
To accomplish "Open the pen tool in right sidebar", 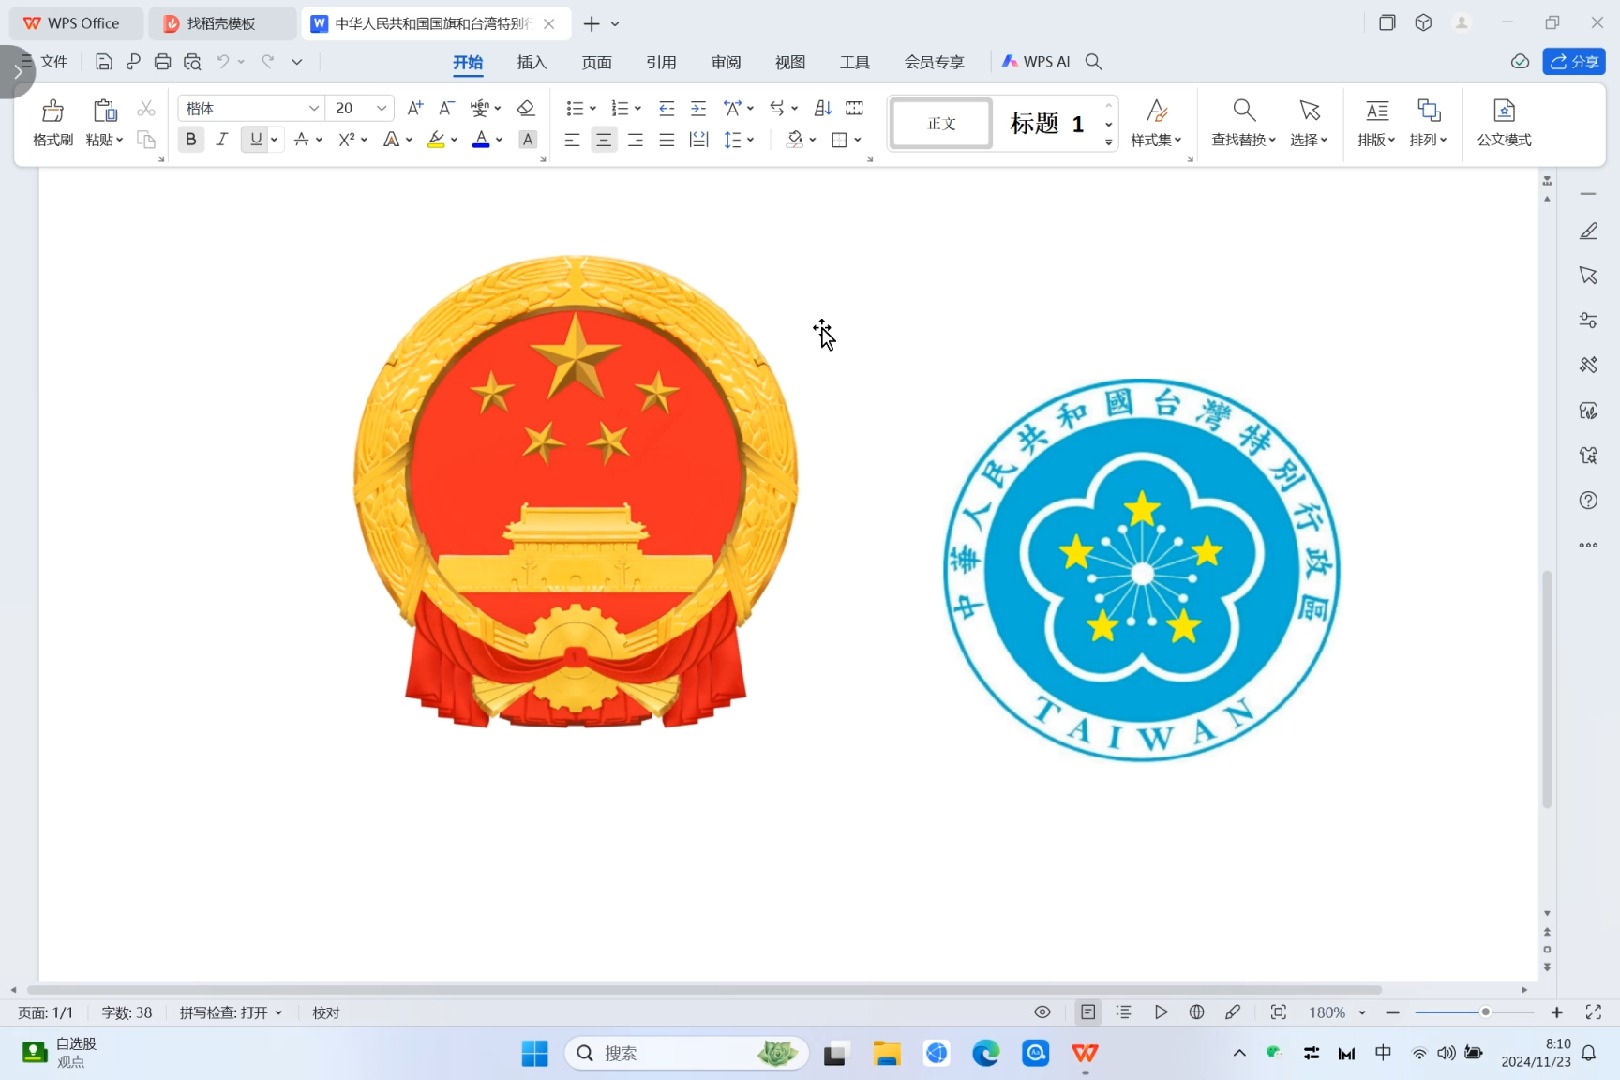I will pyautogui.click(x=1588, y=231).
